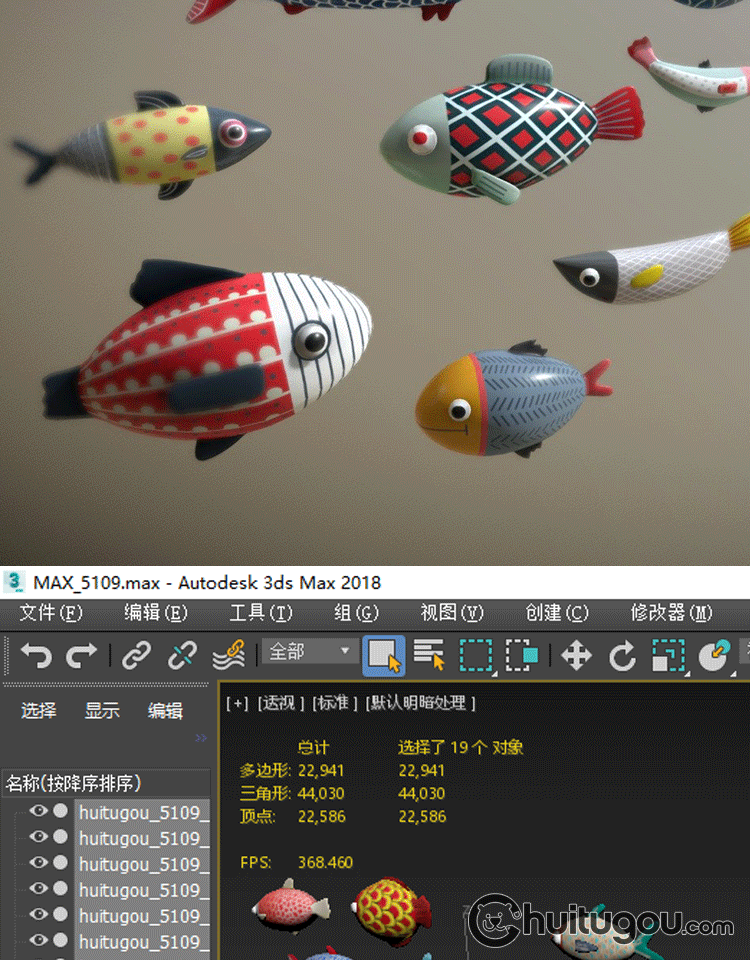Open the 创建(C) menu
Screen dimensions: 750x960
pos(557,613)
